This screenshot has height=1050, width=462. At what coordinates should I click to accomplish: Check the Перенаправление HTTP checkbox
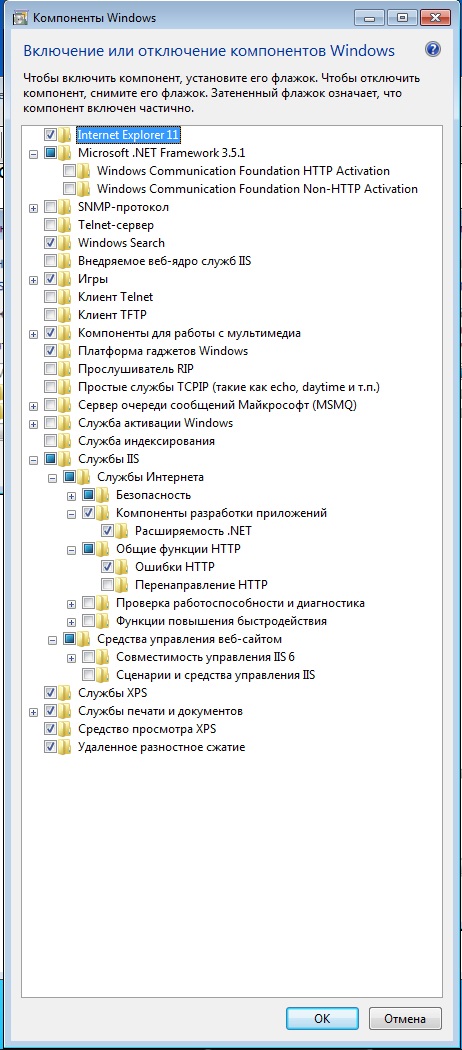[x=106, y=585]
